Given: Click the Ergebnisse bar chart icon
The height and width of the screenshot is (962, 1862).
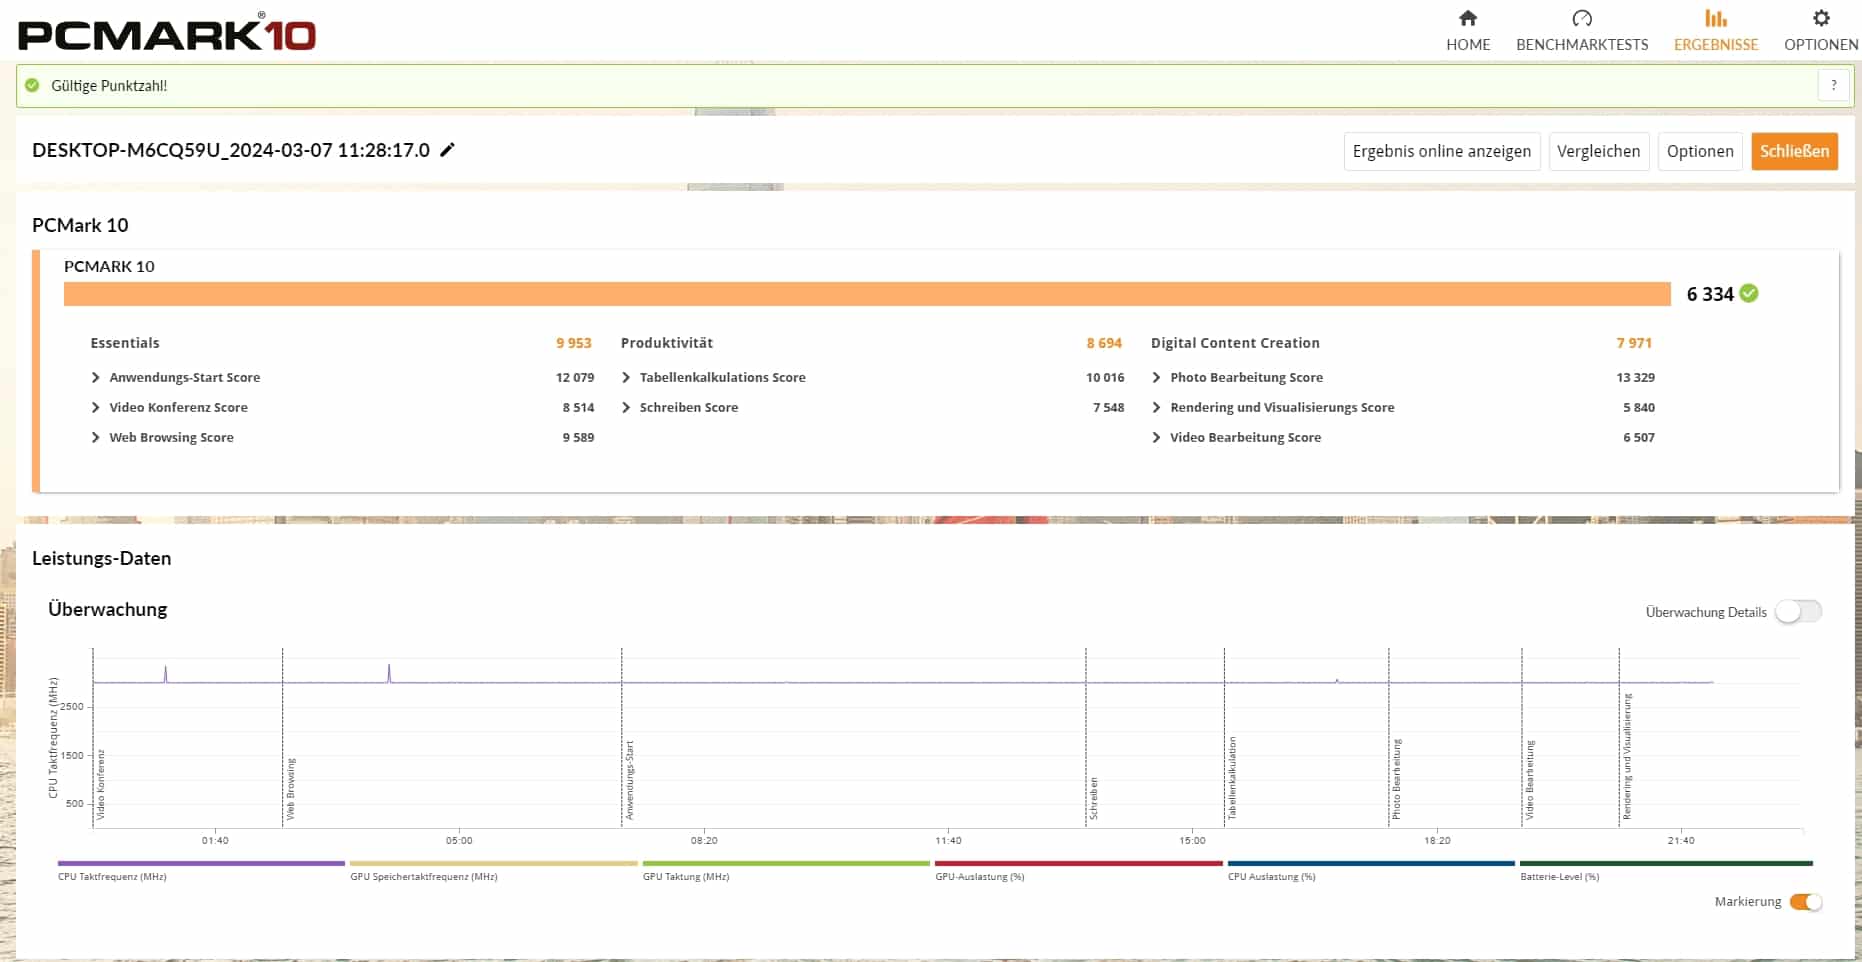Looking at the screenshot, I should [1715, 18].
